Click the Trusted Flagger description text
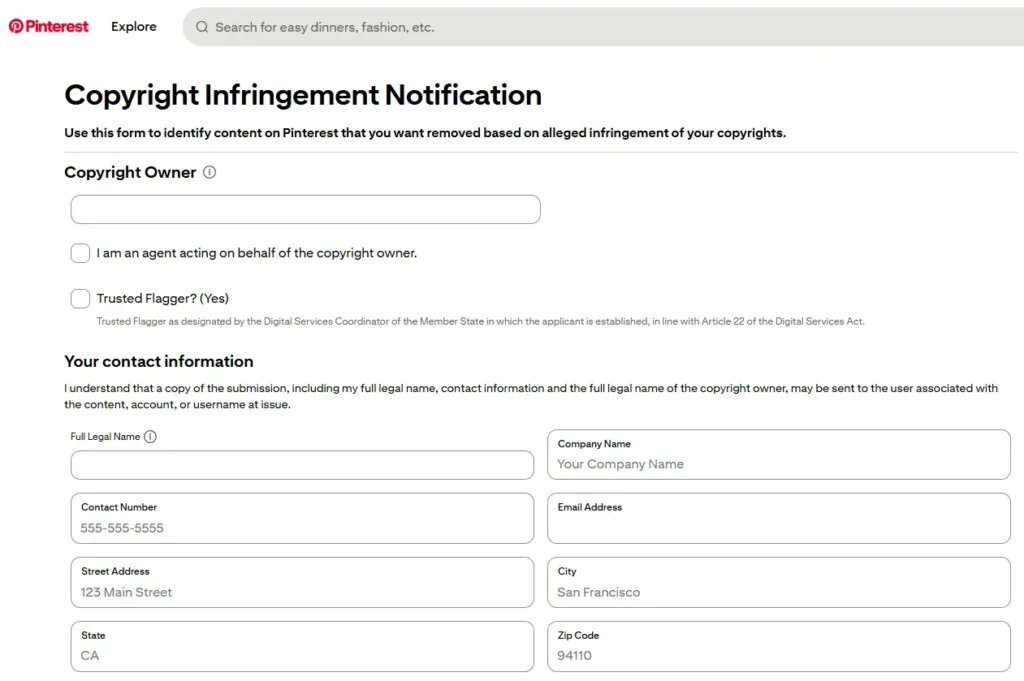1024x681 pixels. (480, 321)
